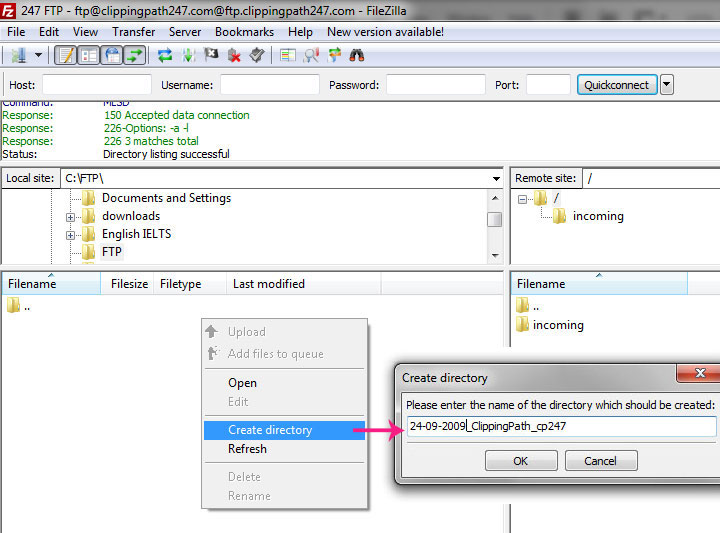The image size is (720, 533).
Task: Click the Remote site path field
Action: [x=651, y=178]
